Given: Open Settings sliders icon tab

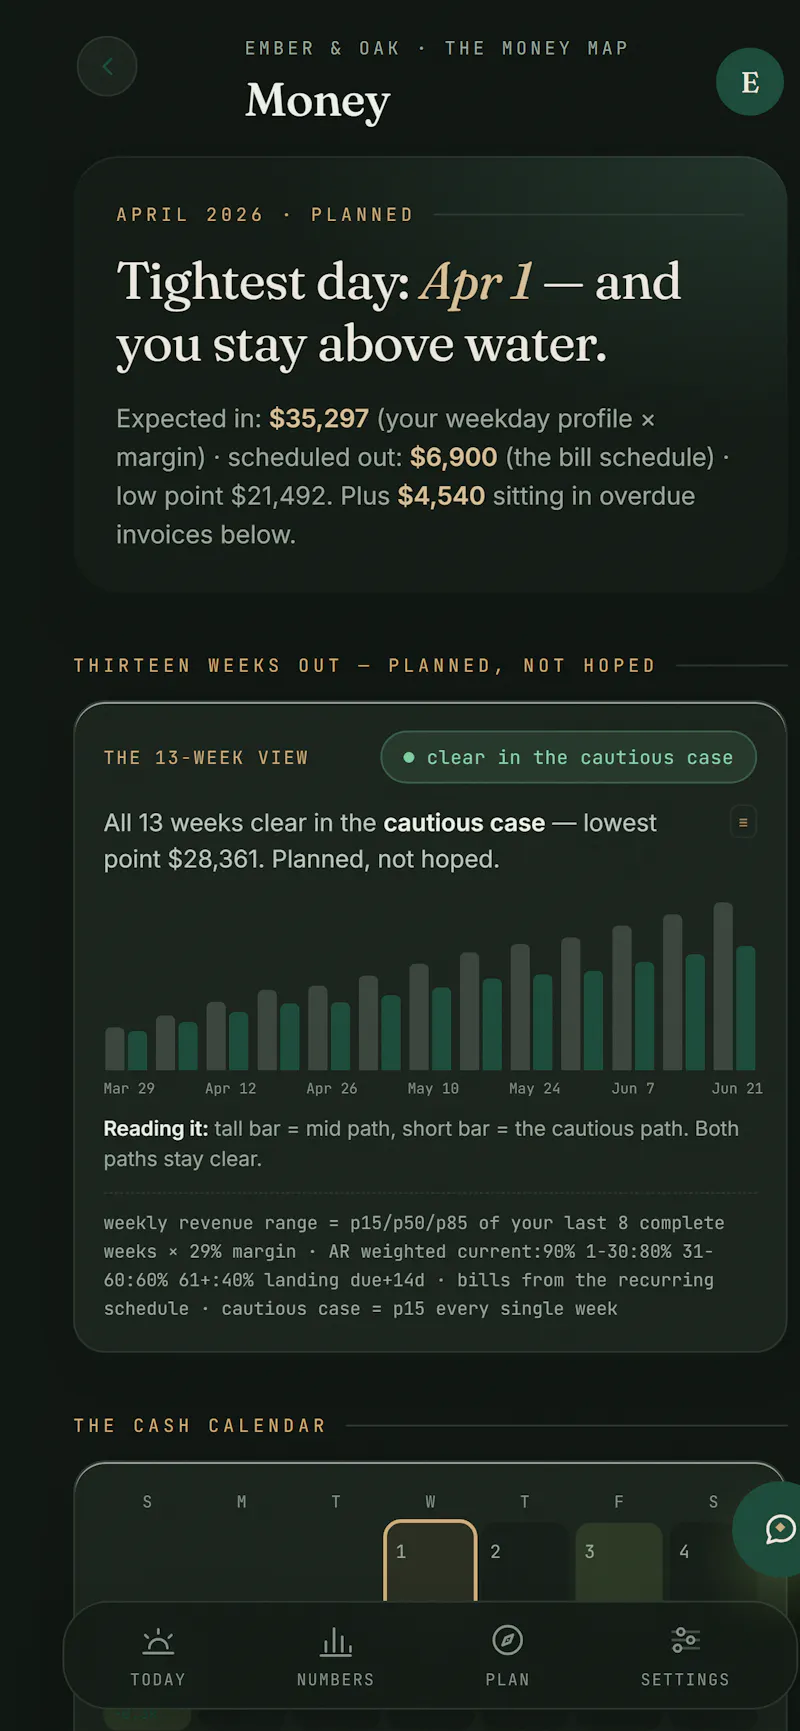Looking at the screenshot, I should click(x=685, y=1657).
